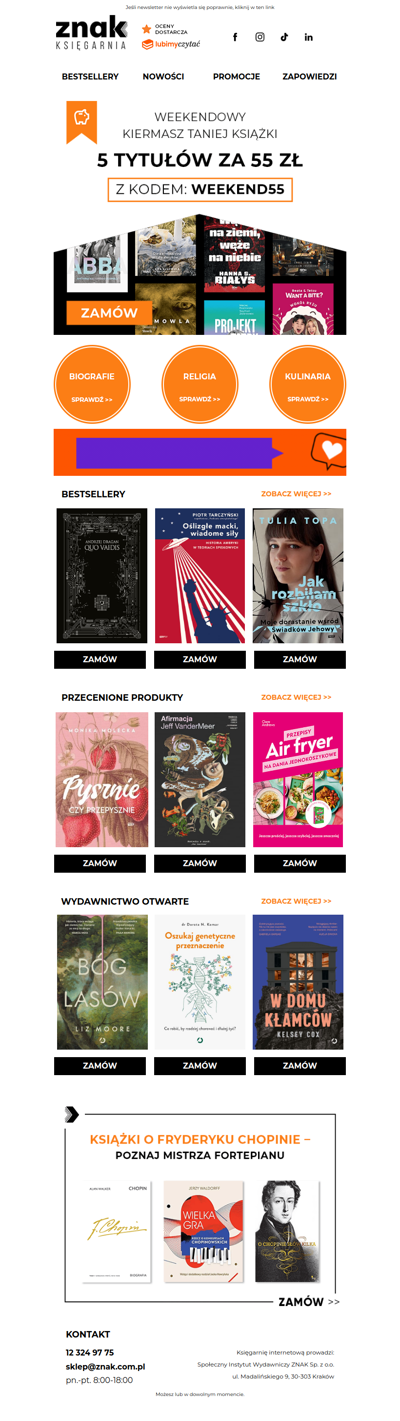Click the ZAMÓW >> link in Chopin section
Viewport: 400px width, 1421px height.
[309, 1302]
